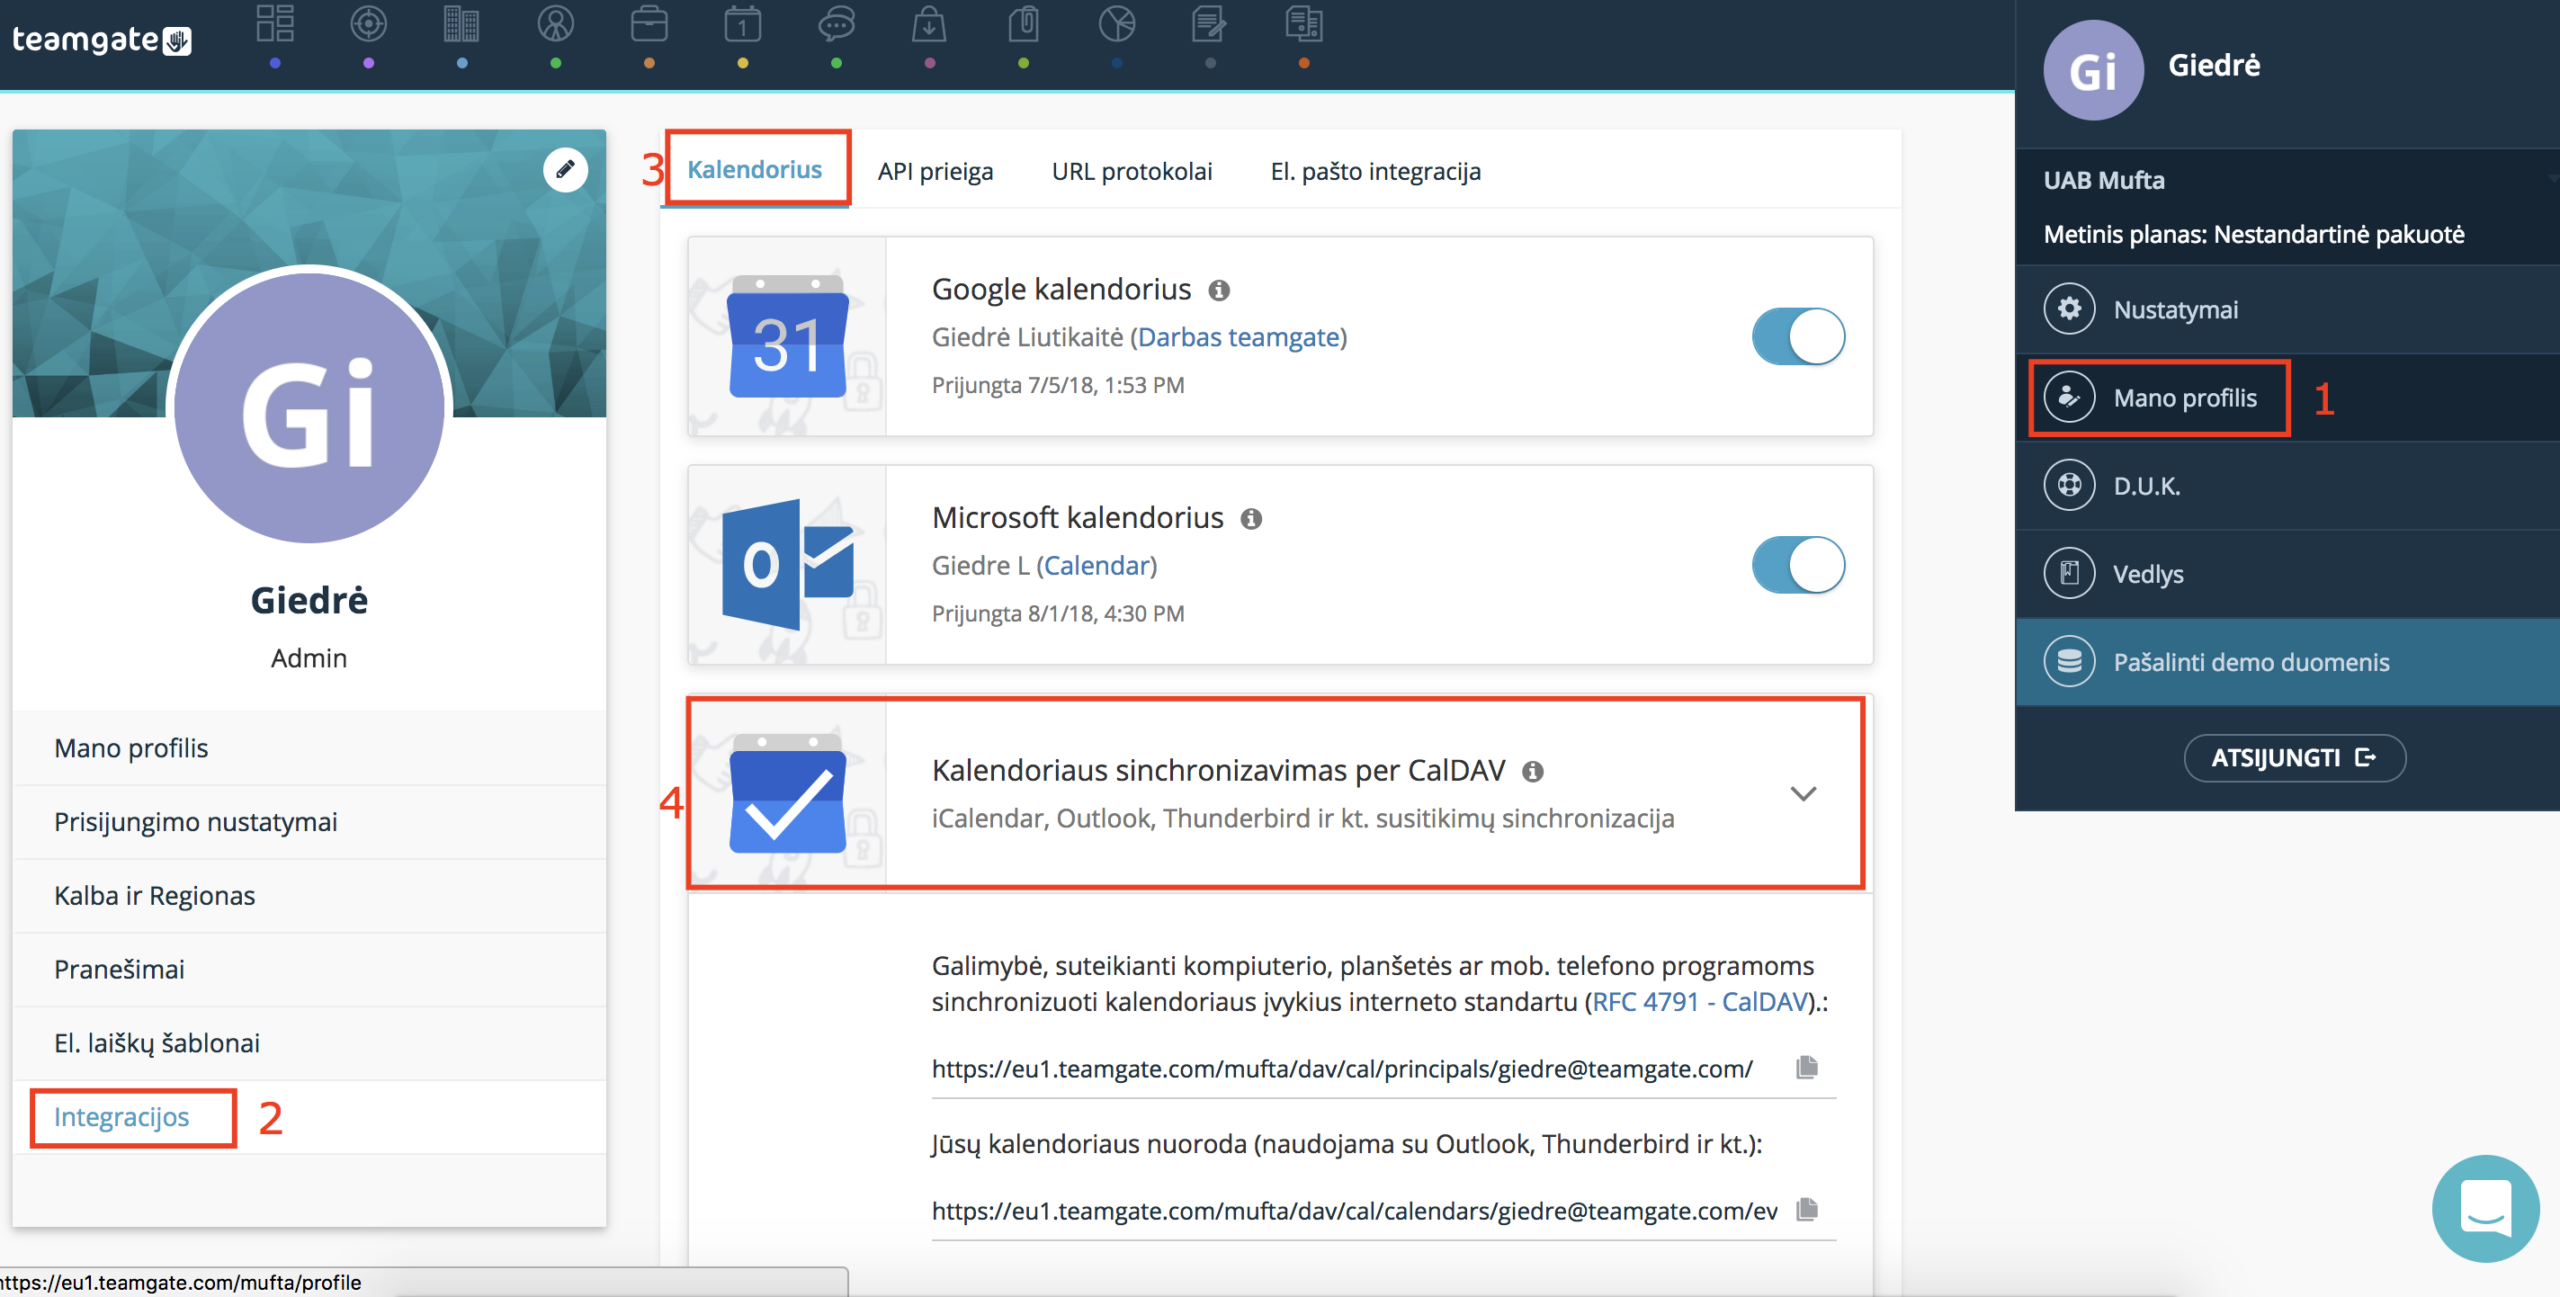Open the calendar day icon in top navigation
Image resolution: width=2560 pixels, height=1297 pixels.
click(743, 24)
